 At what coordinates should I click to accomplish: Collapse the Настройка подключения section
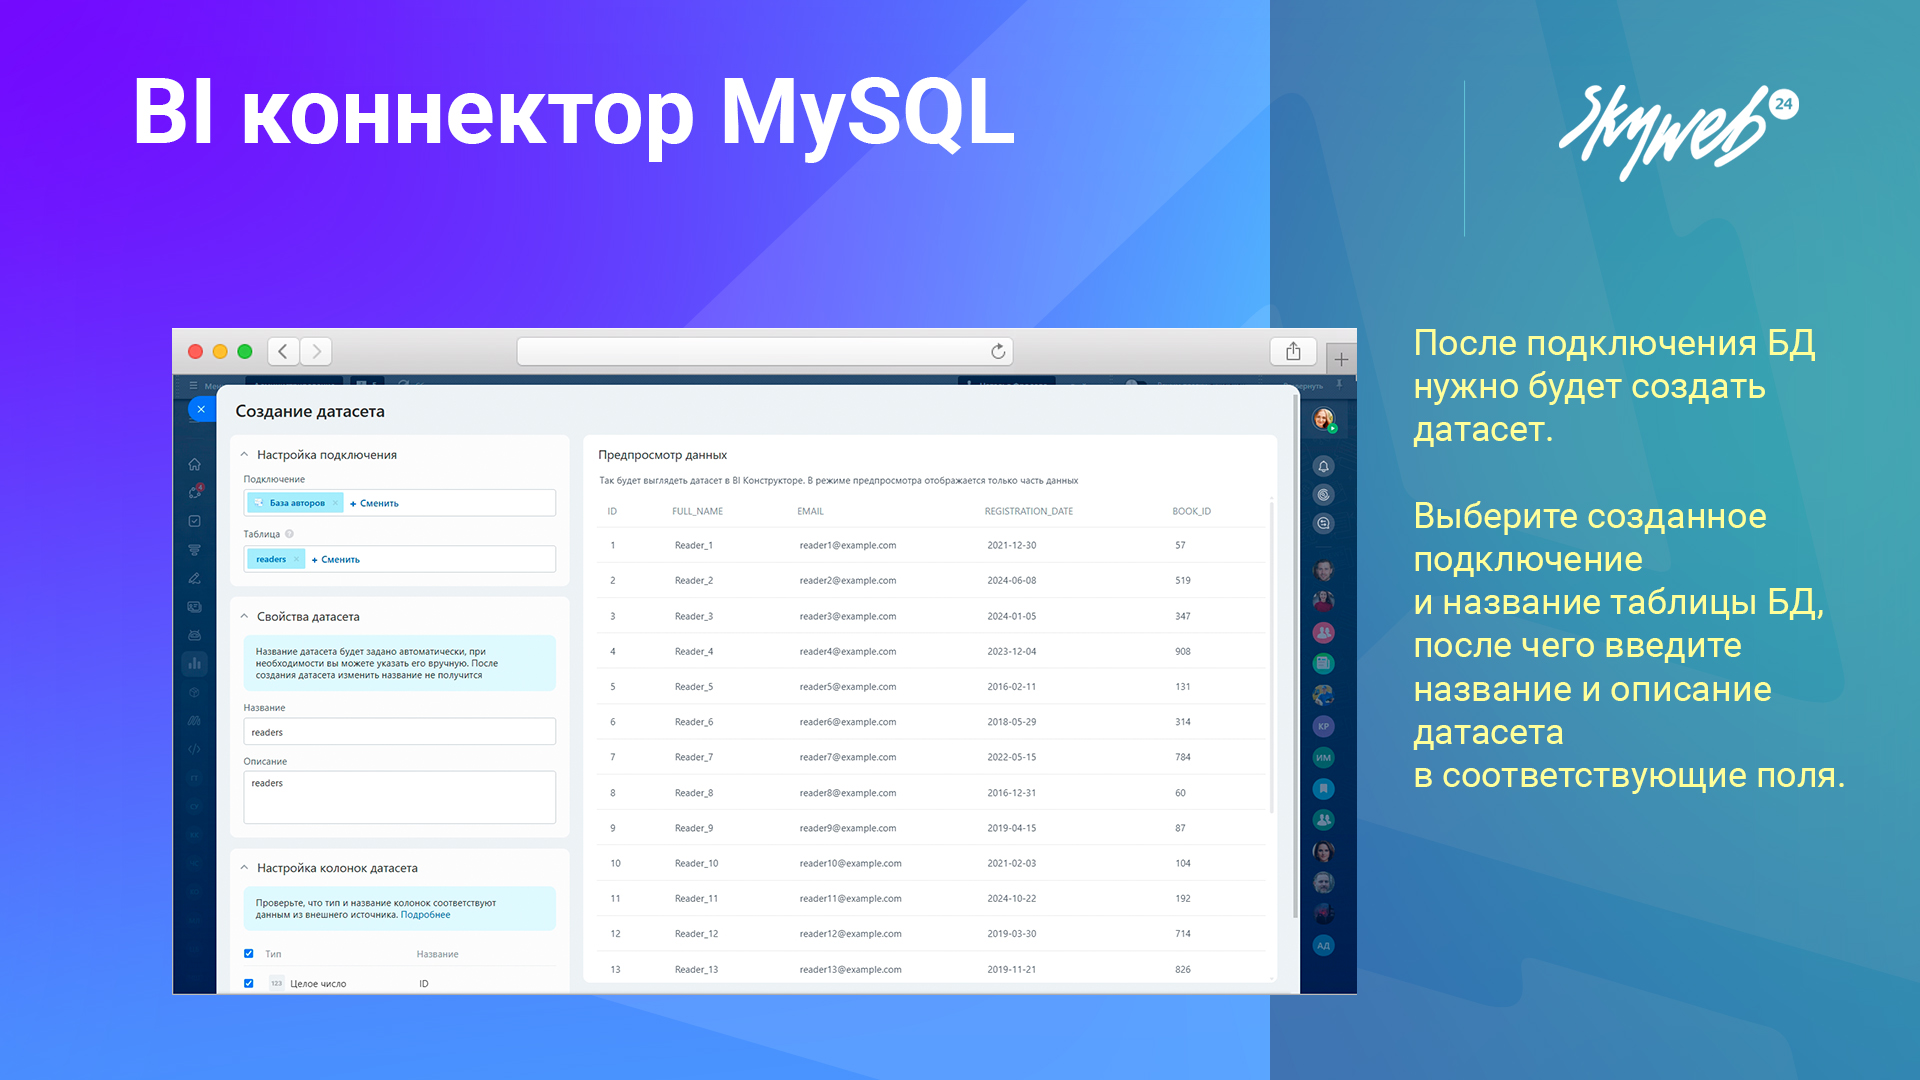tap(244, 455)
